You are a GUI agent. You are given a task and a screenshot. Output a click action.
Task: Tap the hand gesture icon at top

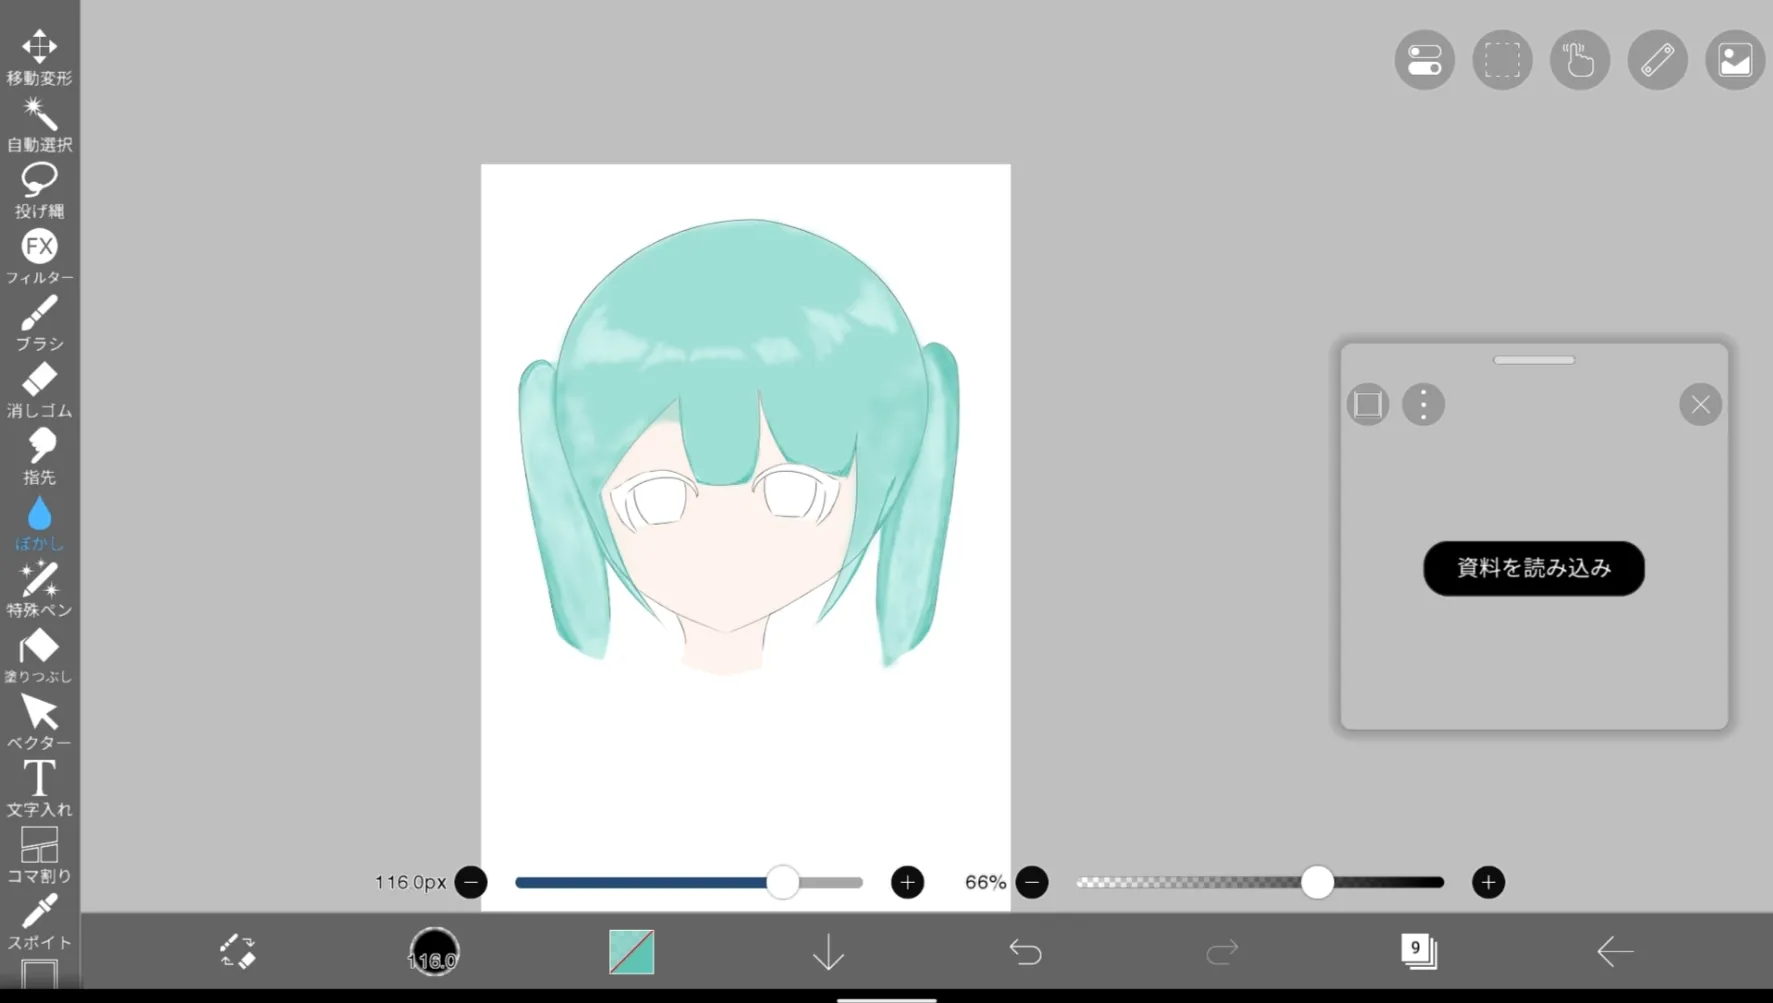click(1579, 60)
